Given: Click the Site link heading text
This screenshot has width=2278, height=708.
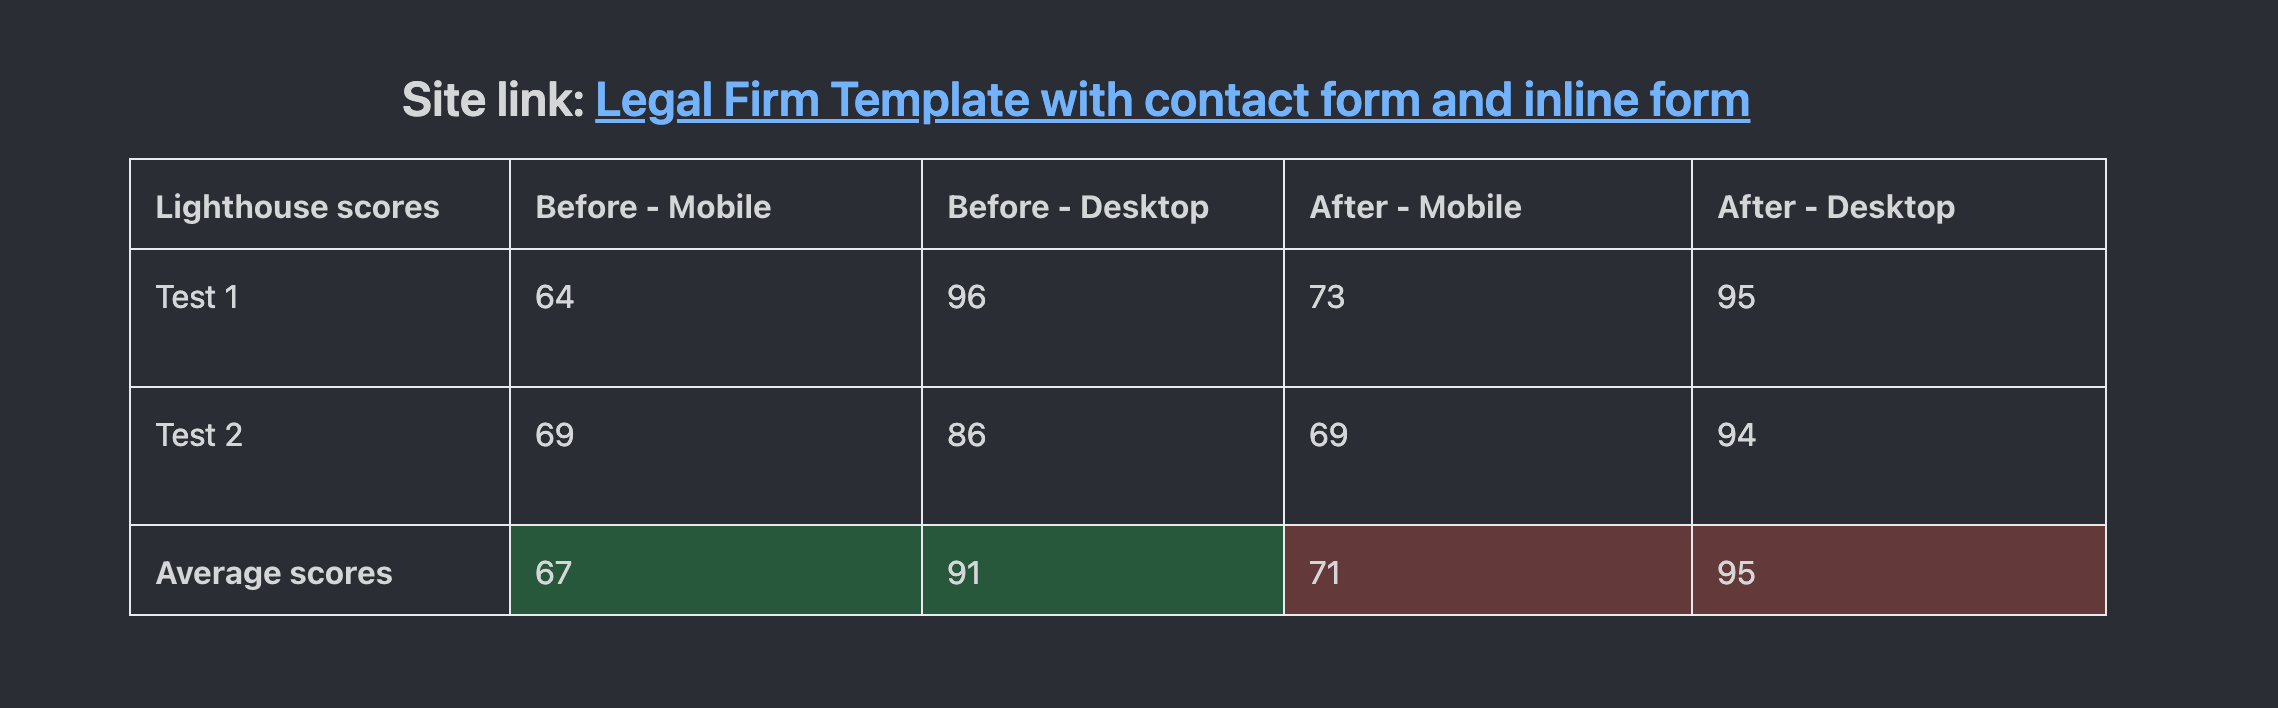Looking at the screenshot, I should pos(493,100).
